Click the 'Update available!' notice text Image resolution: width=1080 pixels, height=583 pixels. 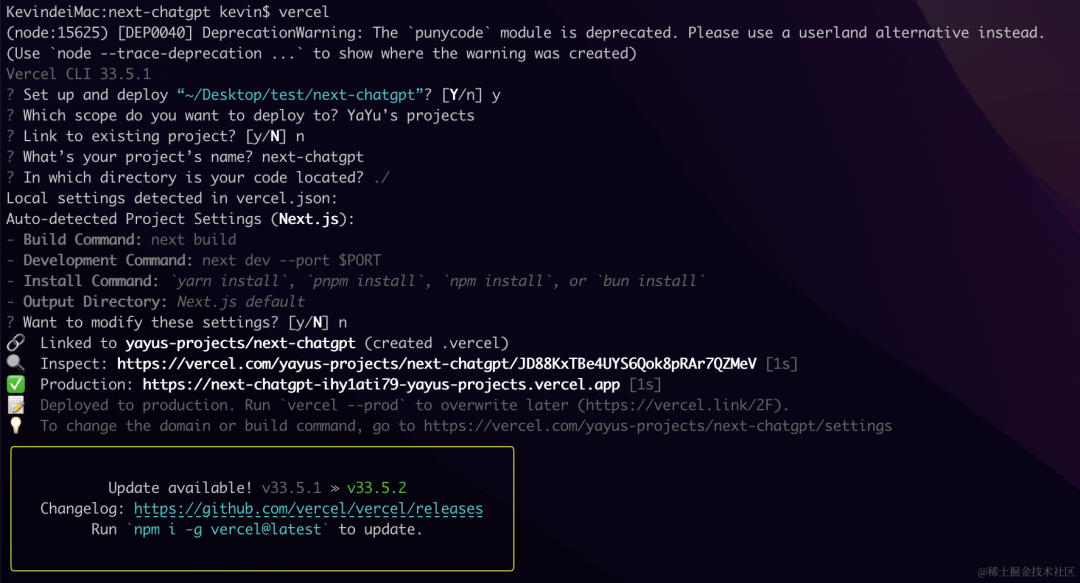tap(180, 488)
